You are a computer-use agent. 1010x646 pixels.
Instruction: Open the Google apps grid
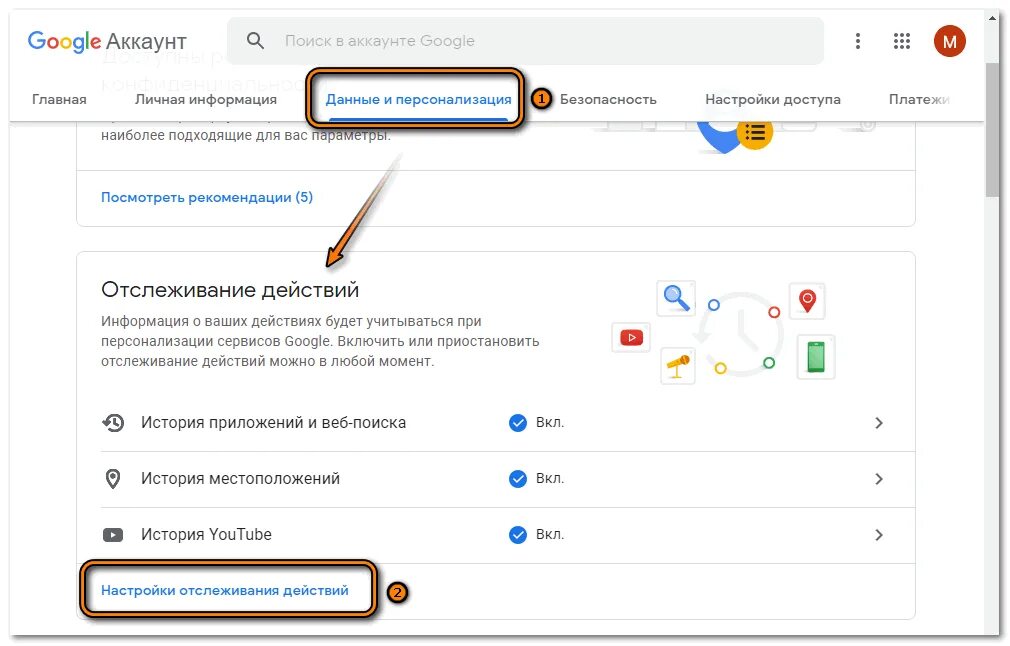coord(902,41)
